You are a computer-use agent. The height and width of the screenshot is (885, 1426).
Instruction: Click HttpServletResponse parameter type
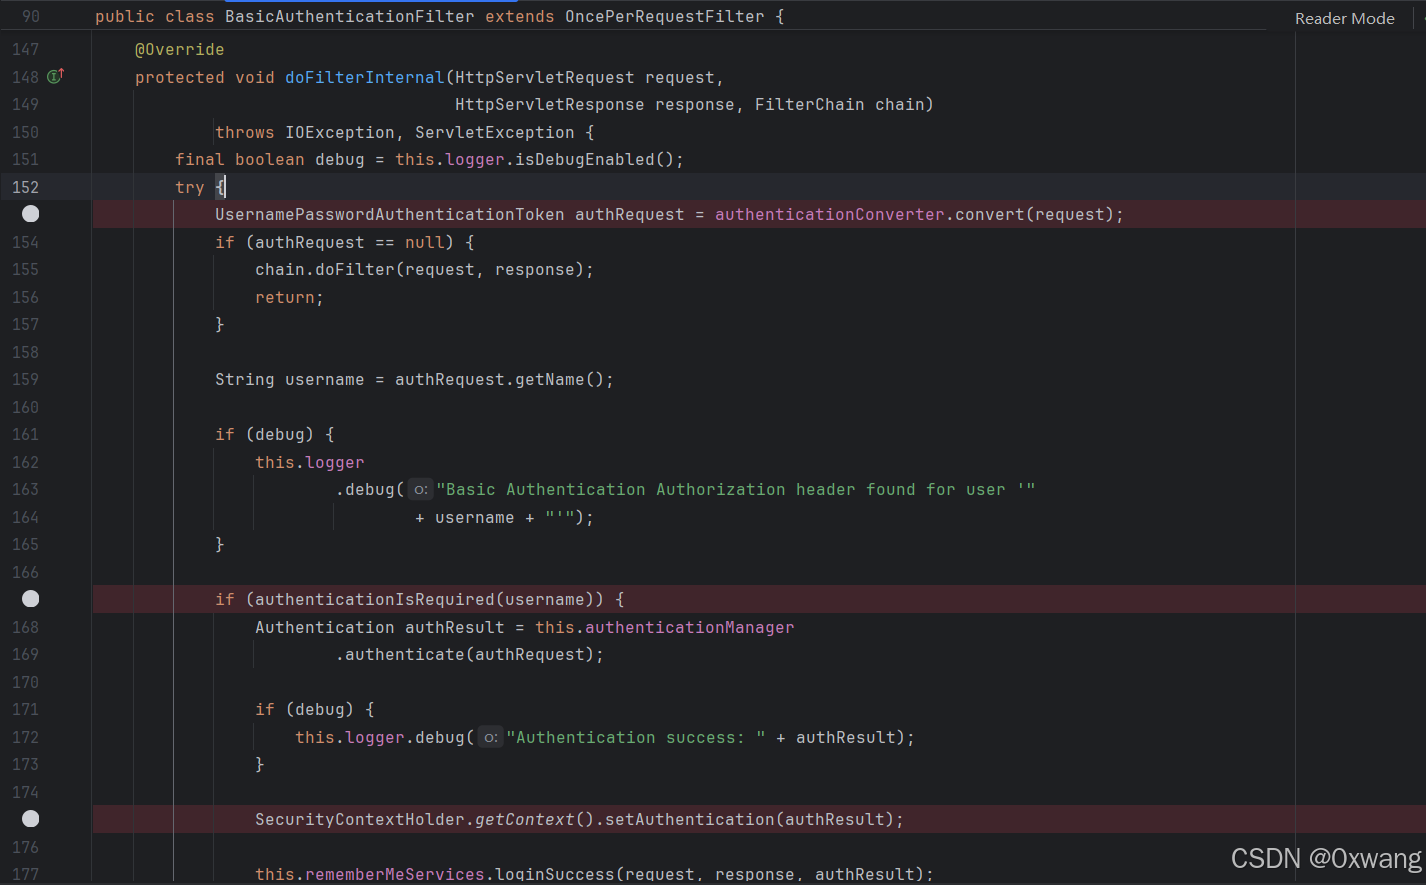(550, 104)
